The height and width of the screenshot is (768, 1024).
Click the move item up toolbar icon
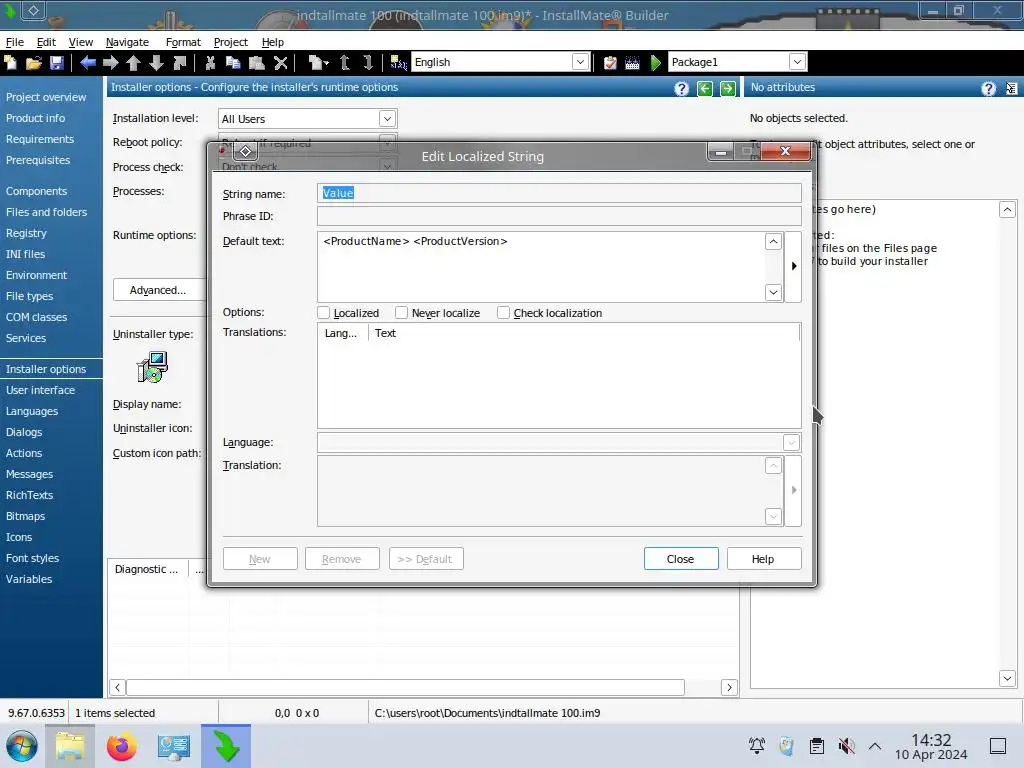click(345, 63)
